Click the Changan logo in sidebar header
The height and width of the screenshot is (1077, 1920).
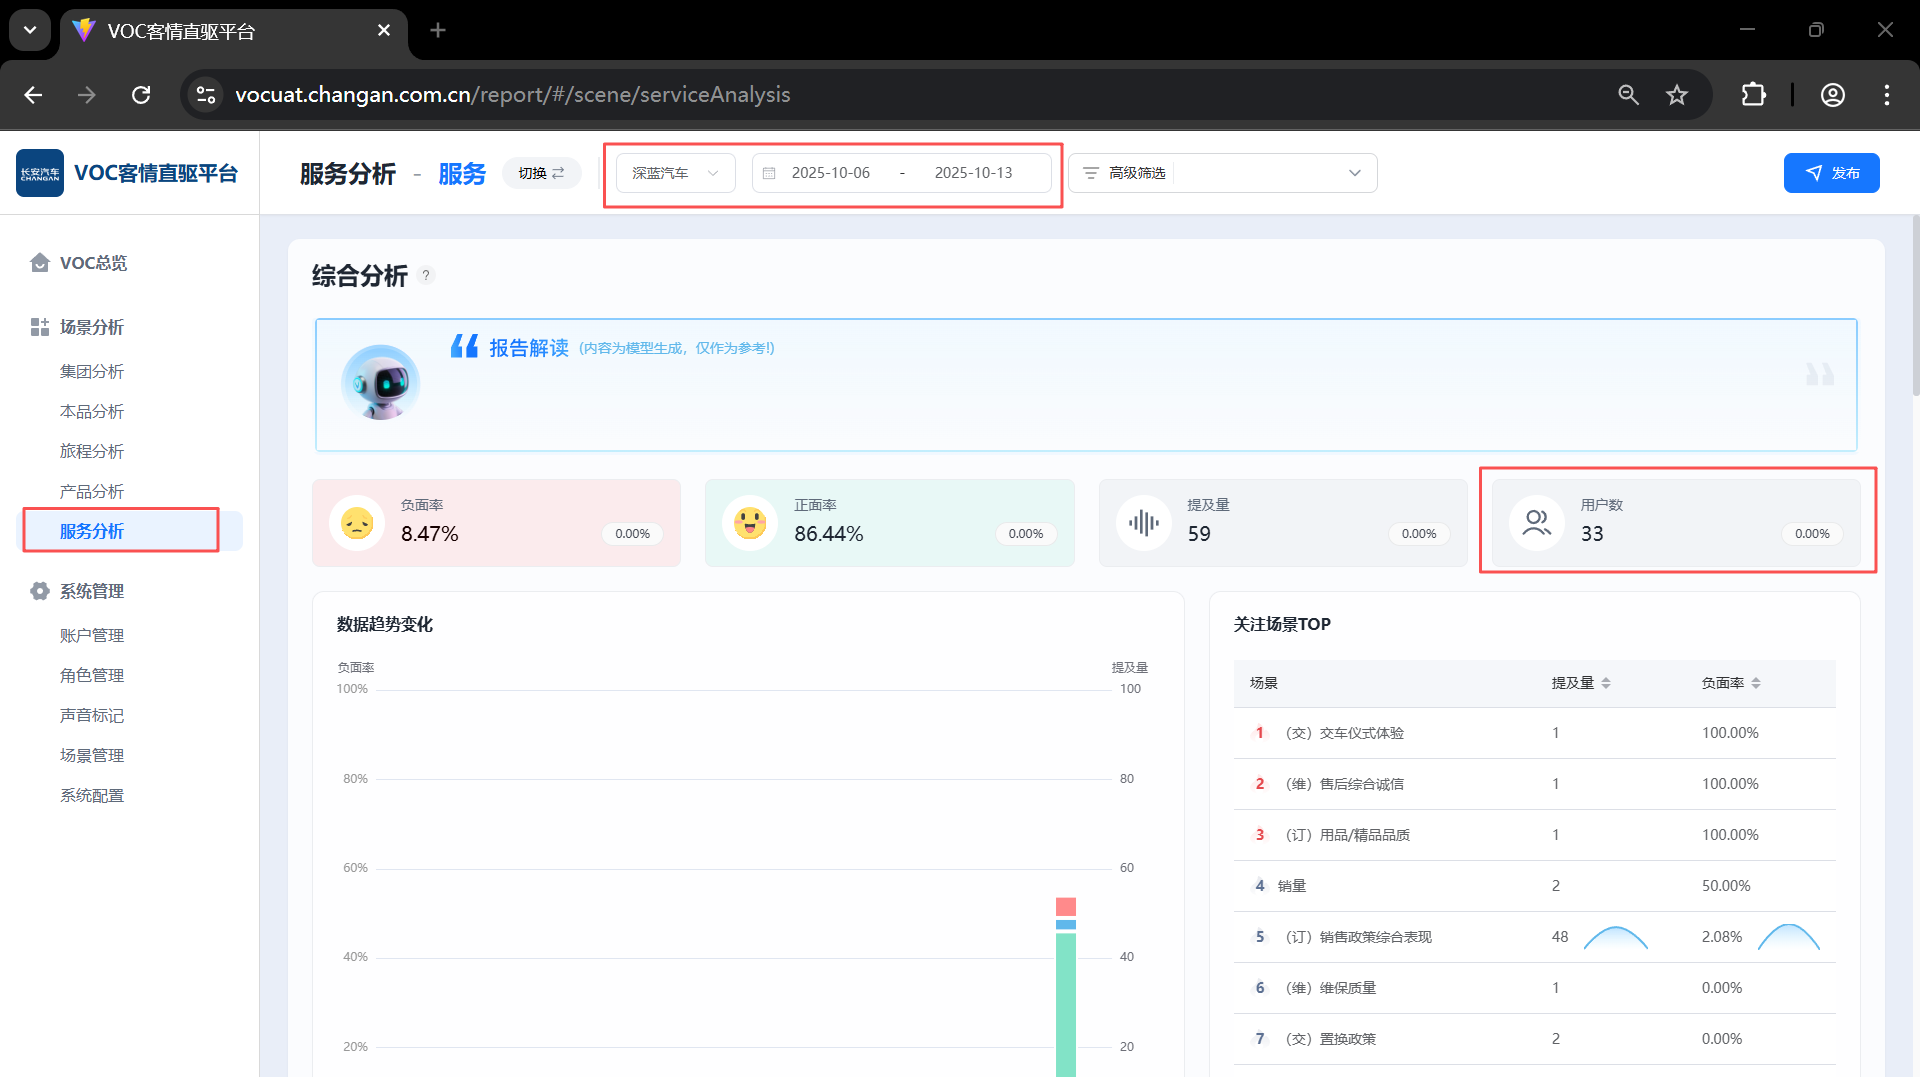point(40,173)
